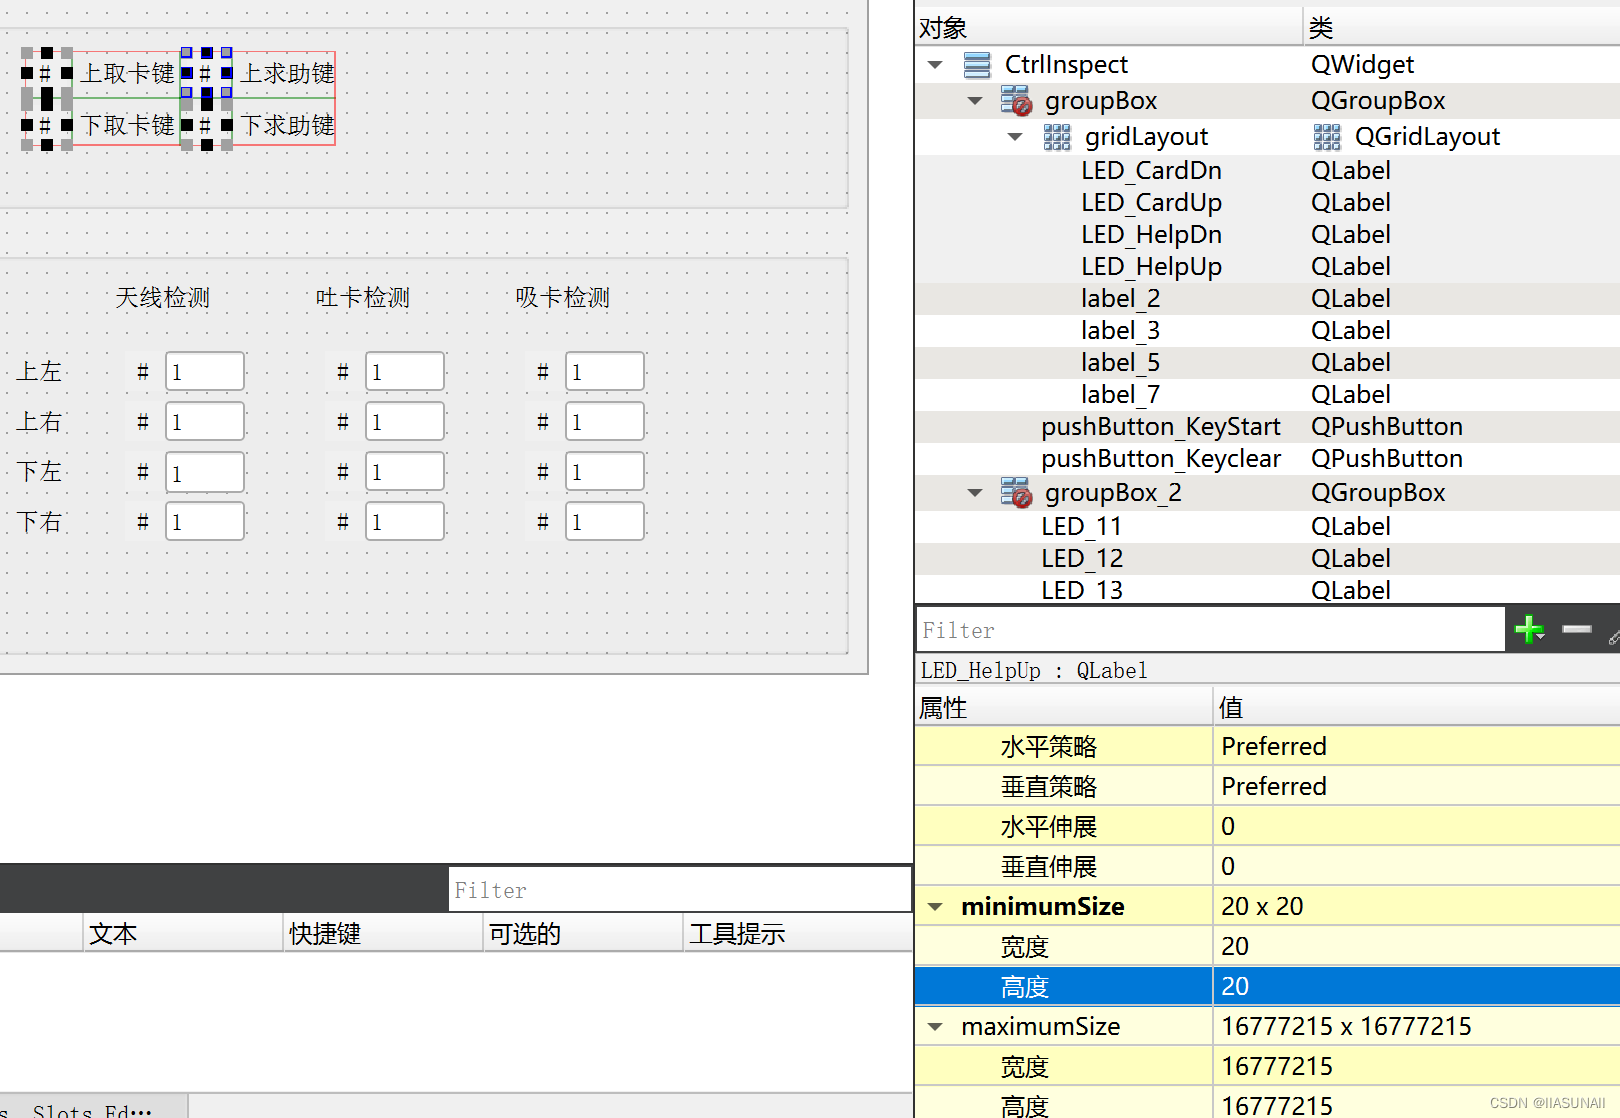Select LED_HelpDn in object tree

[x=1151, y=235]
